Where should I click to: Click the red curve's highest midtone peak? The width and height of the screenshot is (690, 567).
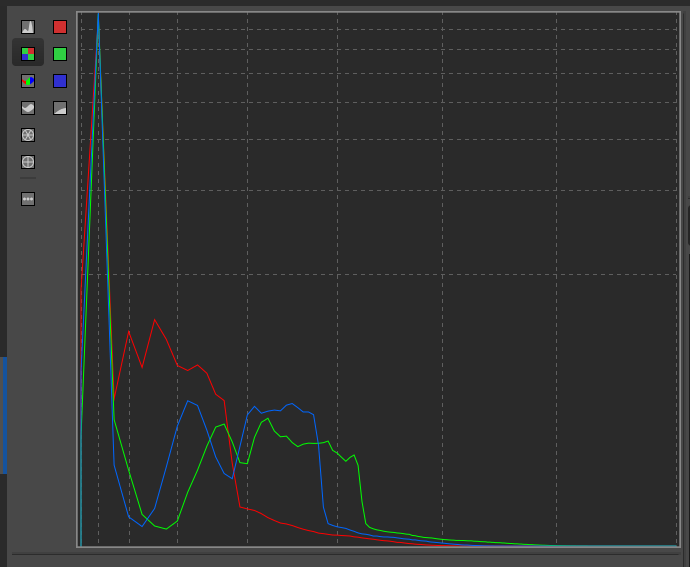(155, 321)
